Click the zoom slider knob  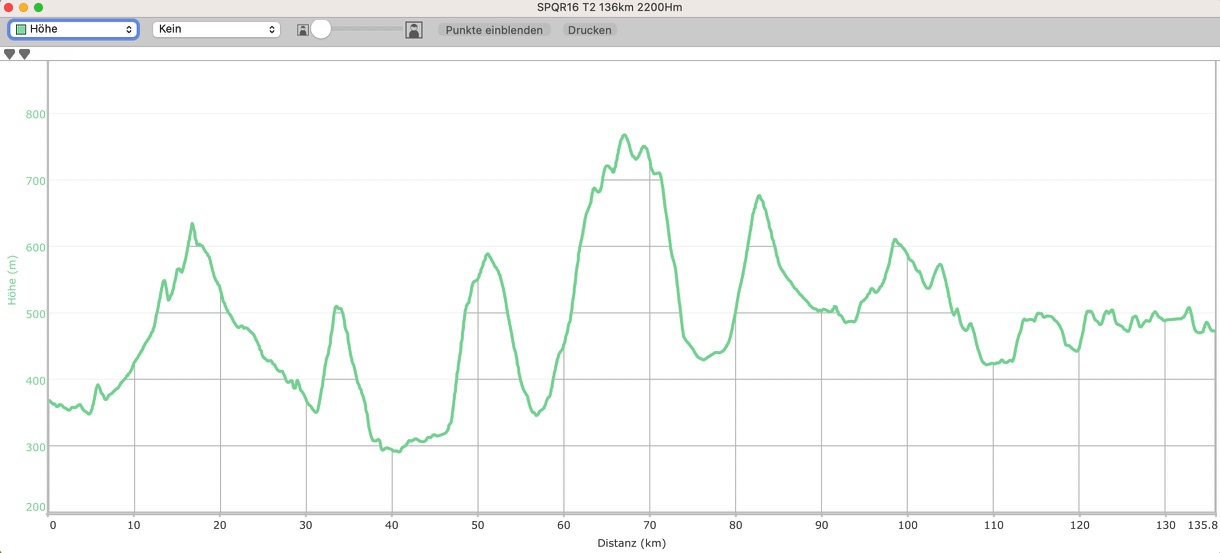pos(321,30)
